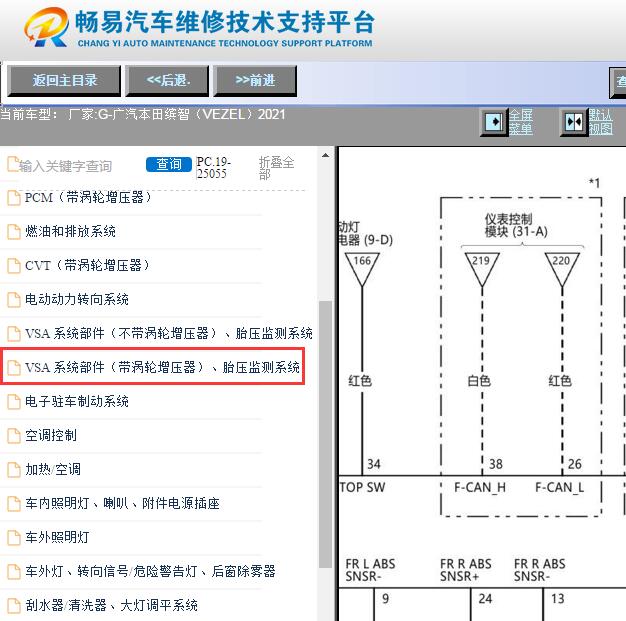Open 刮水器/清洗器、大灯调平系统 item

111,605
